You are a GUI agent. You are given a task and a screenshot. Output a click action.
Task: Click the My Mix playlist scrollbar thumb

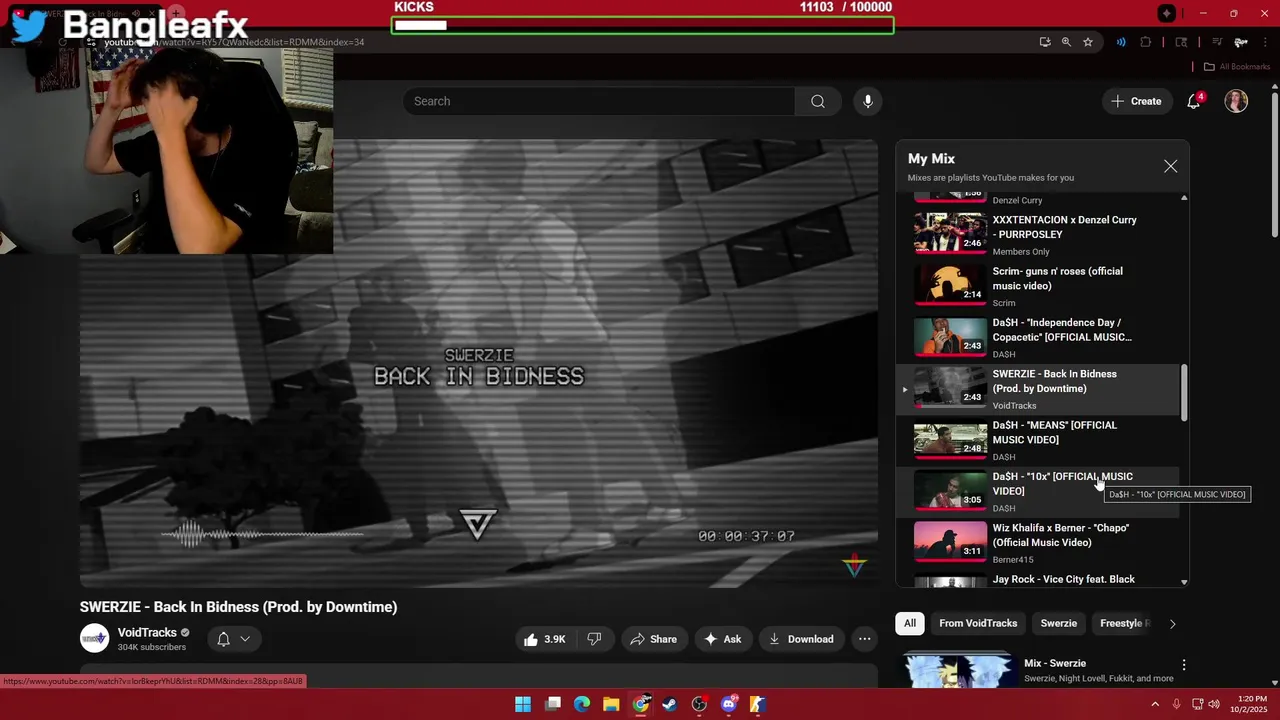1184,392
